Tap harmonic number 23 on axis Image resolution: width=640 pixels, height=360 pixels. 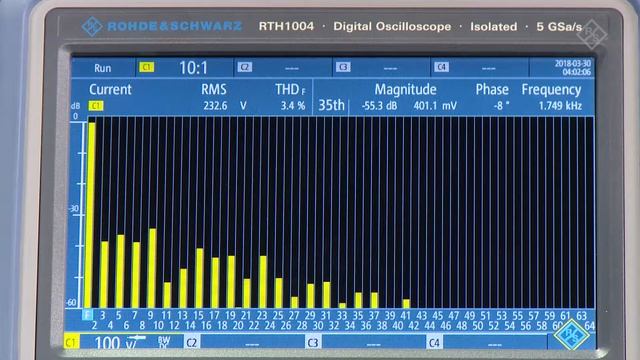coord(262,316)
